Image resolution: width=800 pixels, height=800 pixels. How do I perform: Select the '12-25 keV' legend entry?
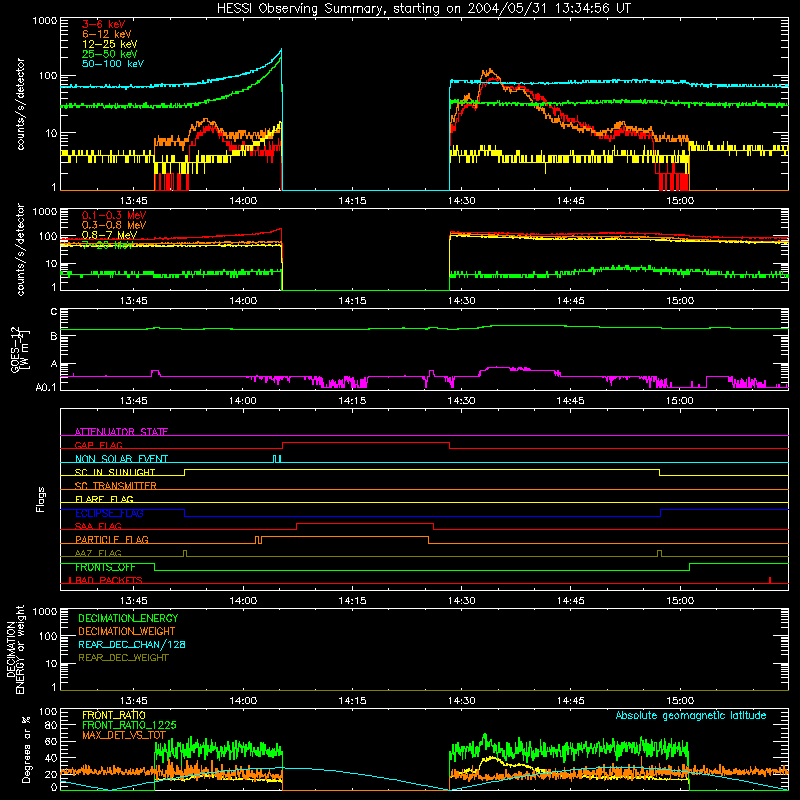click(109, 44)
